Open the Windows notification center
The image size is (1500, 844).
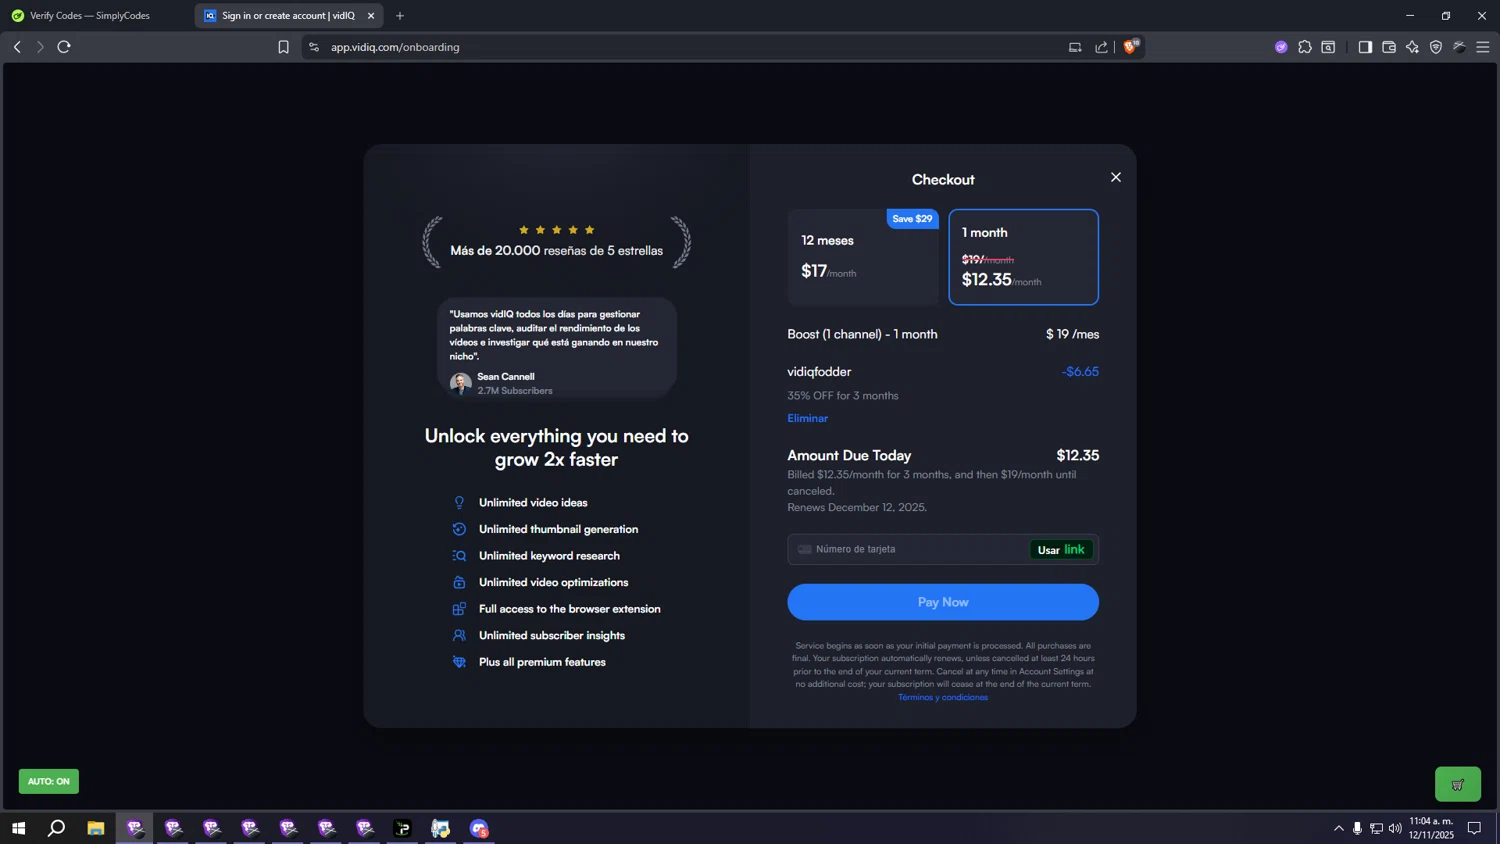coord(1474,828)
